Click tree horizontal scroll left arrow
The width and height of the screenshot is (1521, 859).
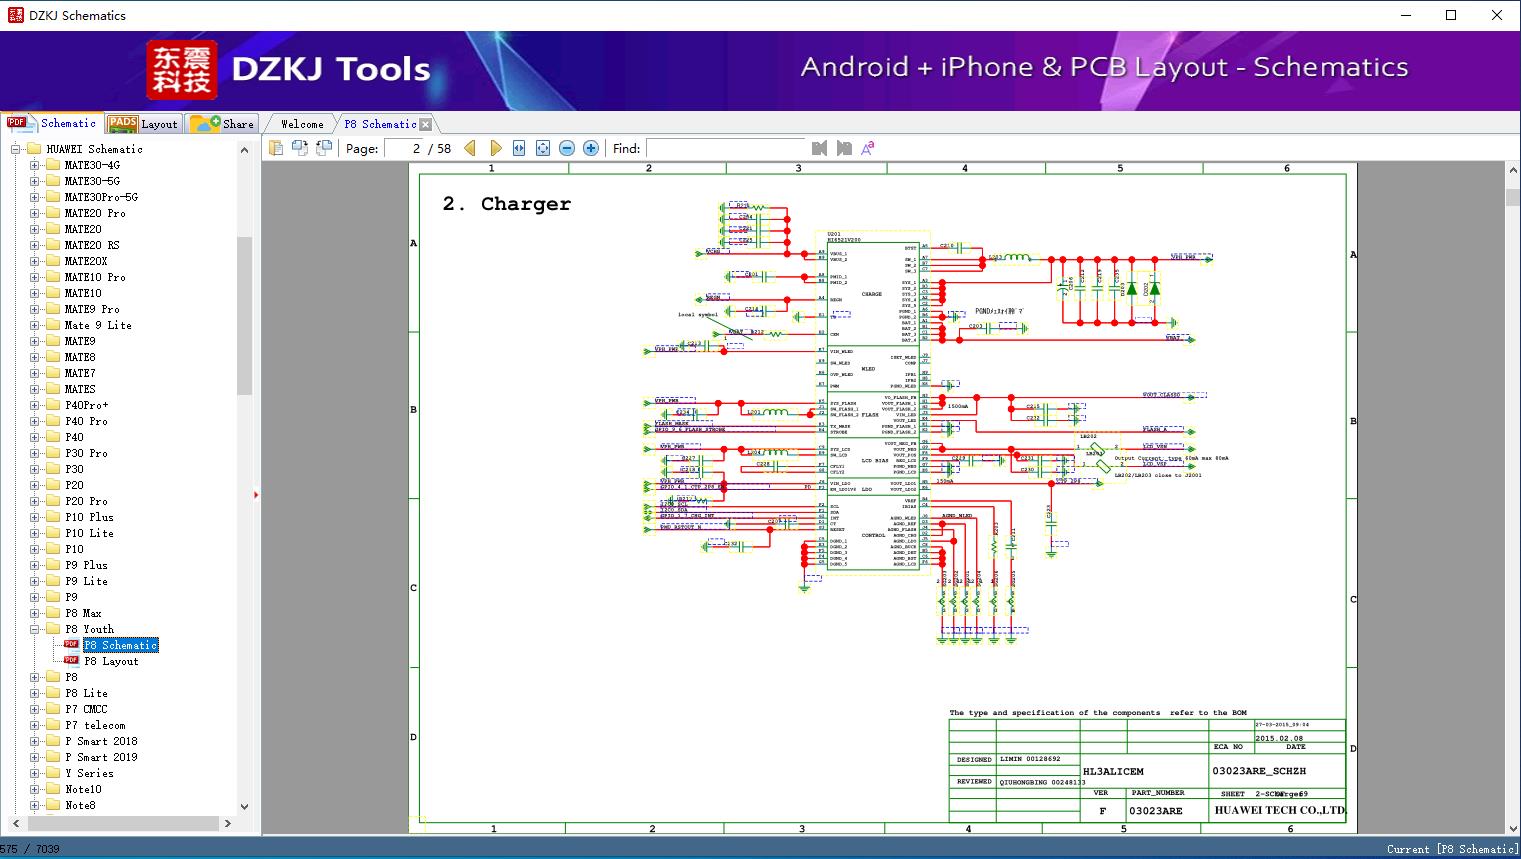pos(15,823)
